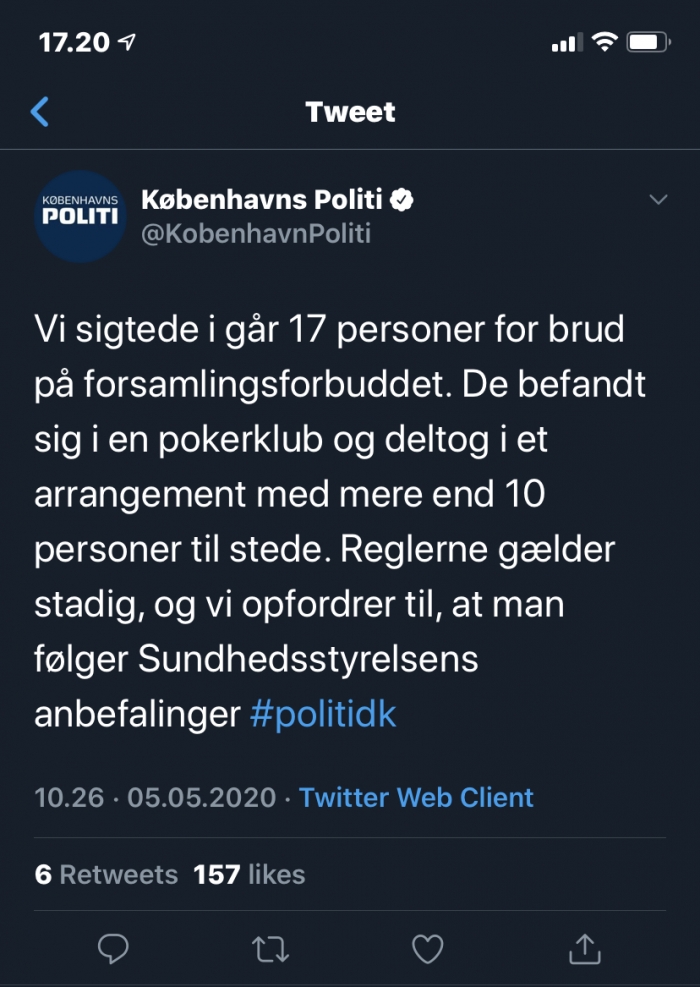Screen dimensions: 700x987
Task: Tap the Tweet header title
Action: (x=351, y=112)
